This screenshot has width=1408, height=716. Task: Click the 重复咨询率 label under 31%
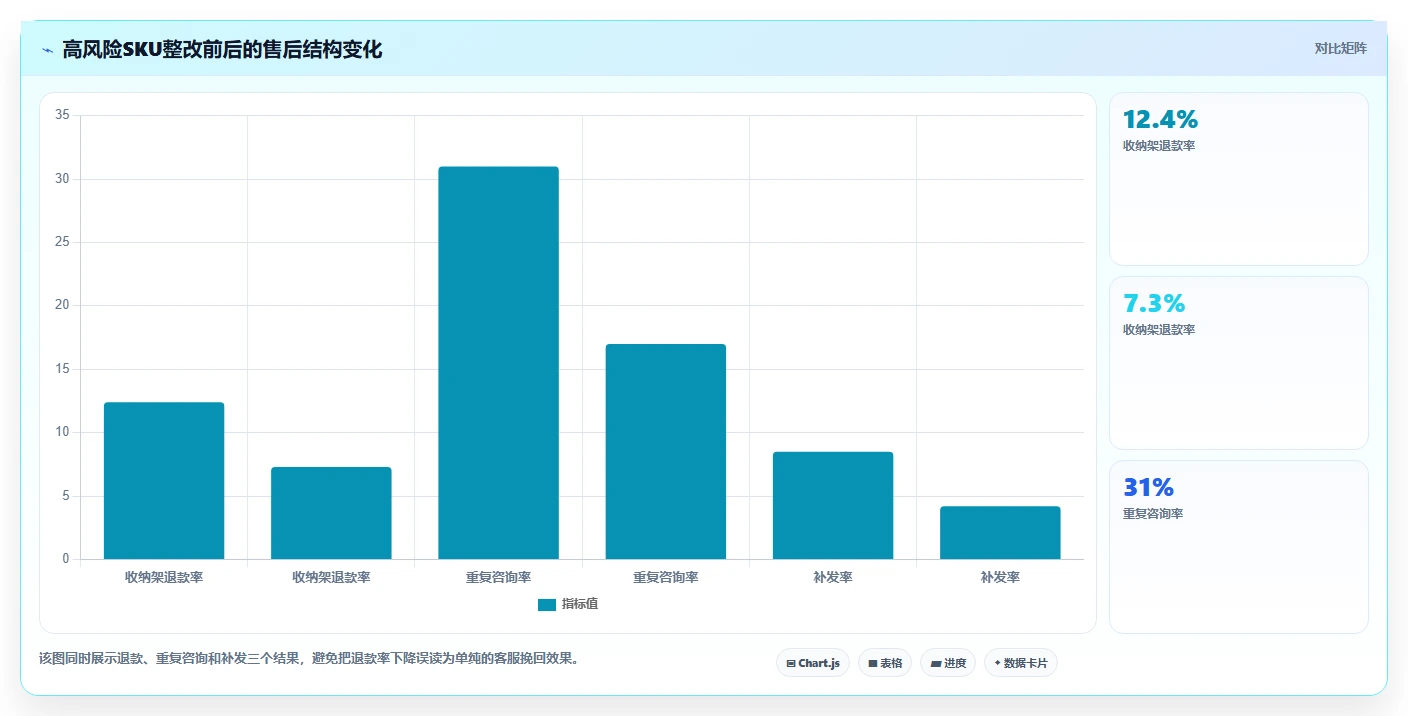(x=1153, y=514)
